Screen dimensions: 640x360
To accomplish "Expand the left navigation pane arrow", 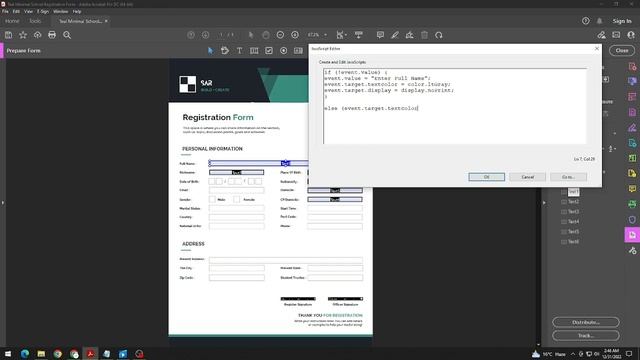I will [2, 202].
